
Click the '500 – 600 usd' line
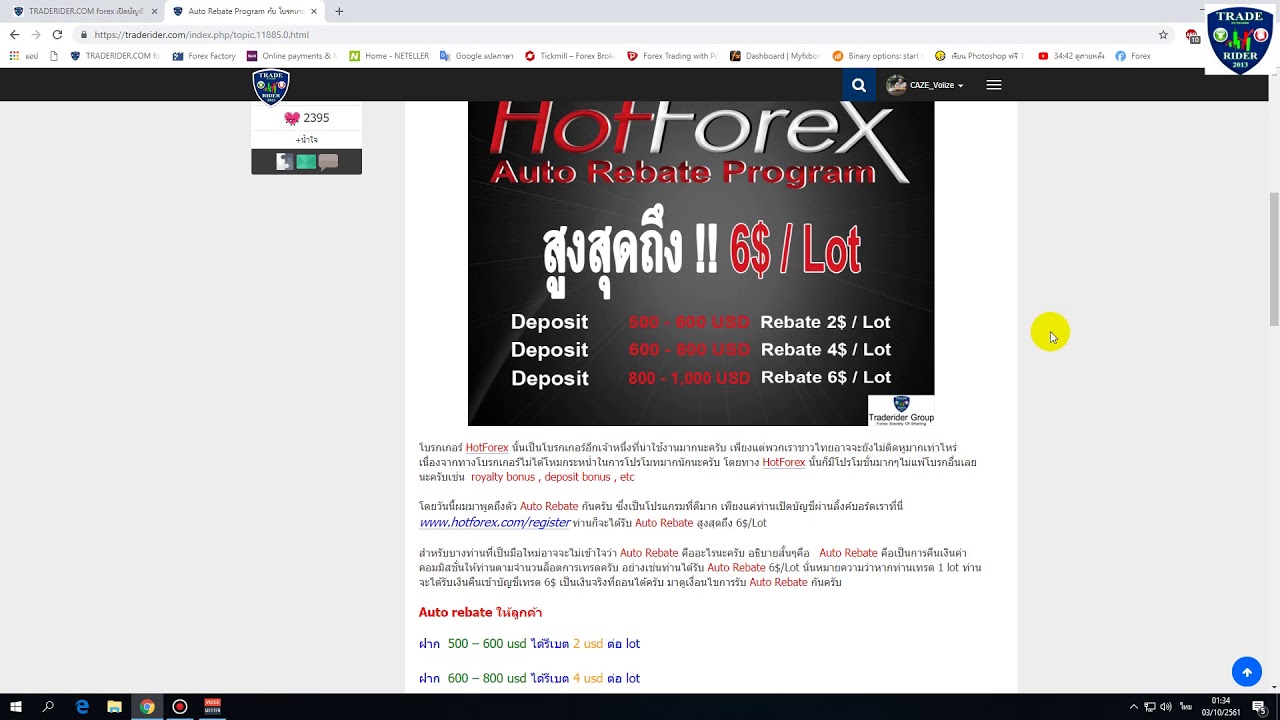coord(529,644)
